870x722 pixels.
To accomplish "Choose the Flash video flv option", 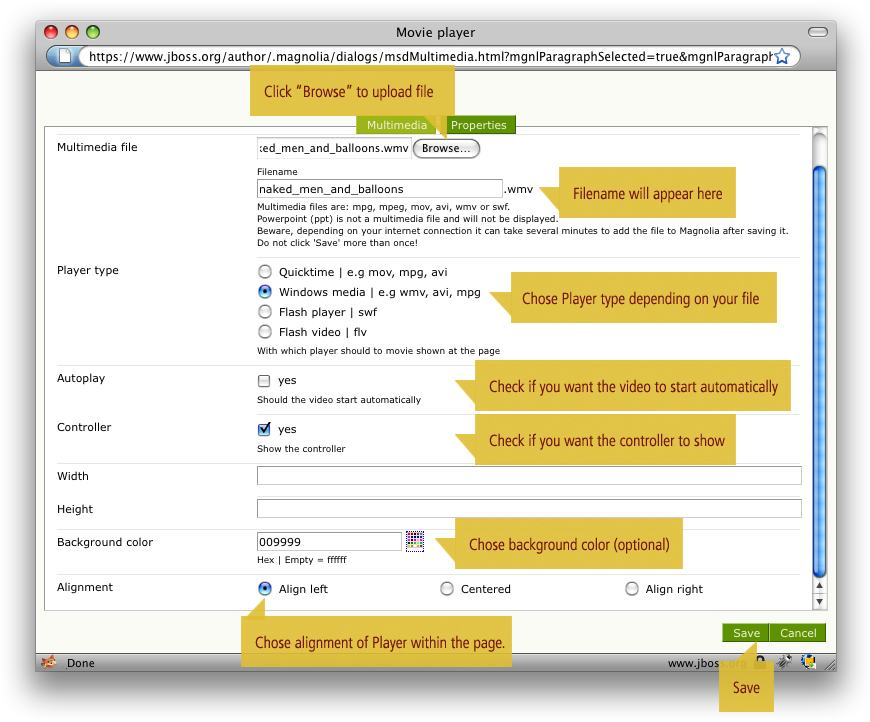I will tap(265, 332).
